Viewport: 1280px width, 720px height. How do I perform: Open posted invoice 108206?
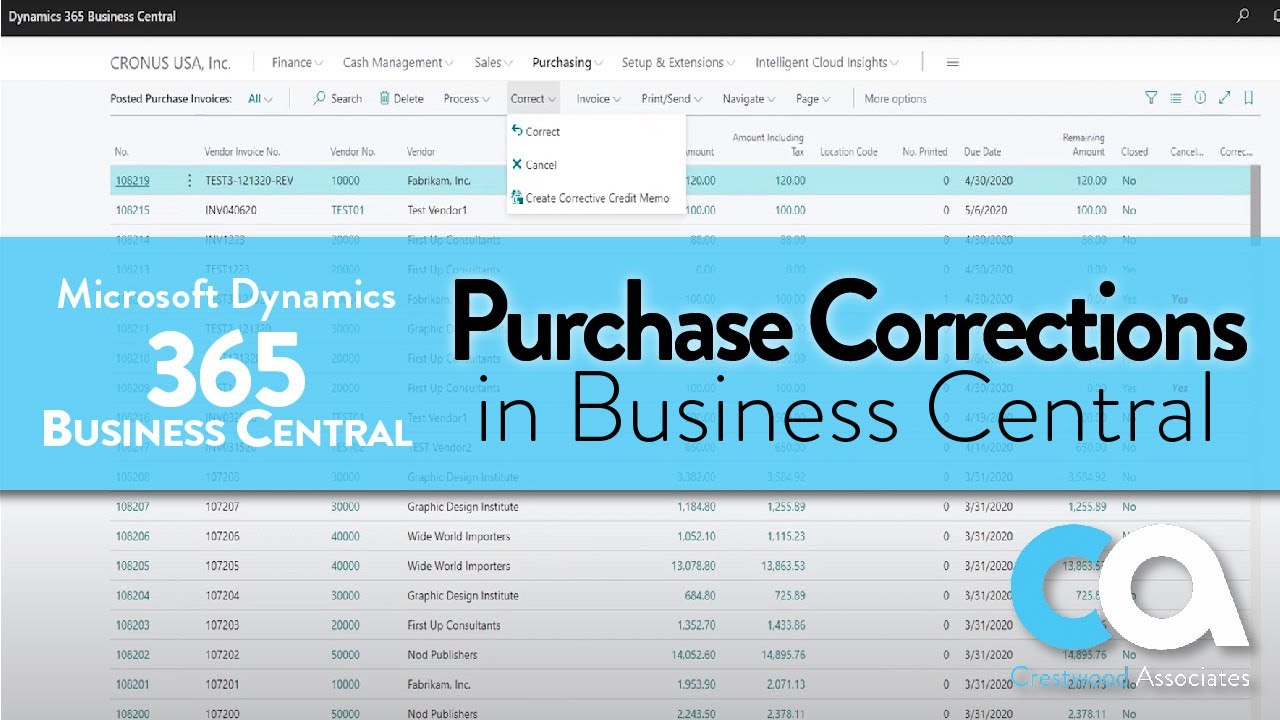(x=132, y=536)
